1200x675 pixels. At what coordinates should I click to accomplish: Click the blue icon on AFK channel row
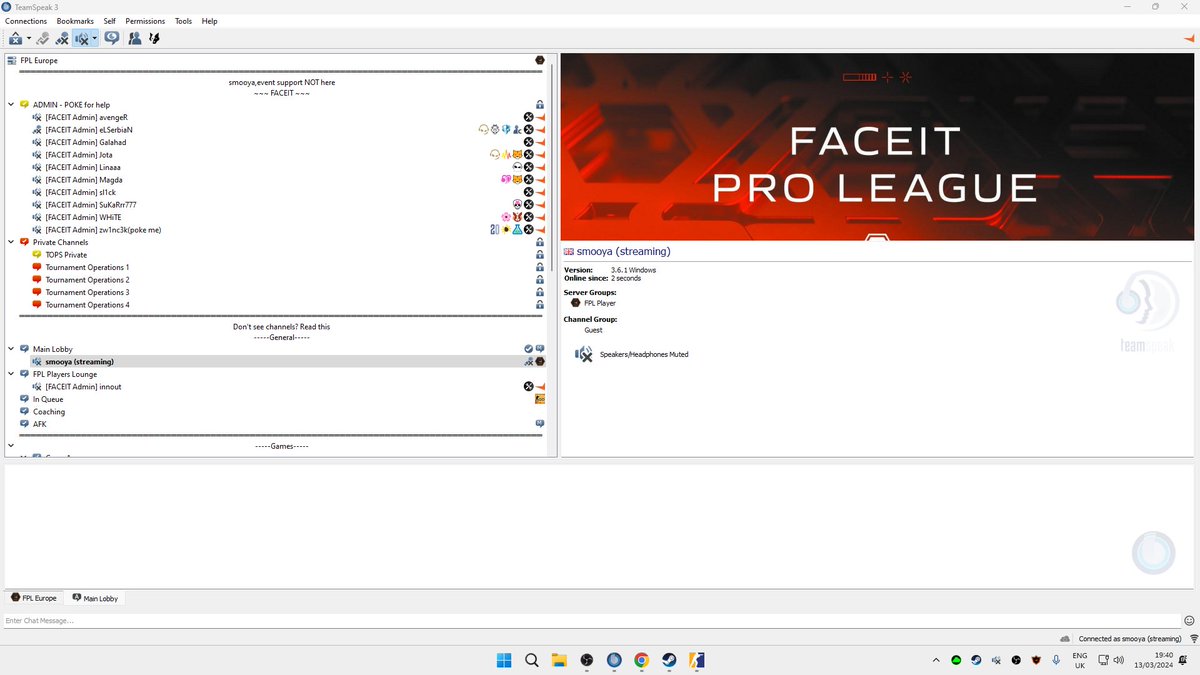point(540,424)
